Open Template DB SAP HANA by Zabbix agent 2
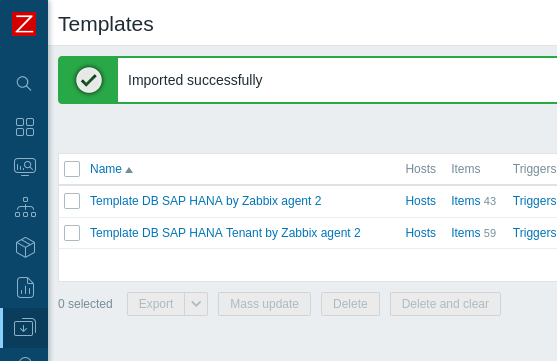 coord(206,201)
